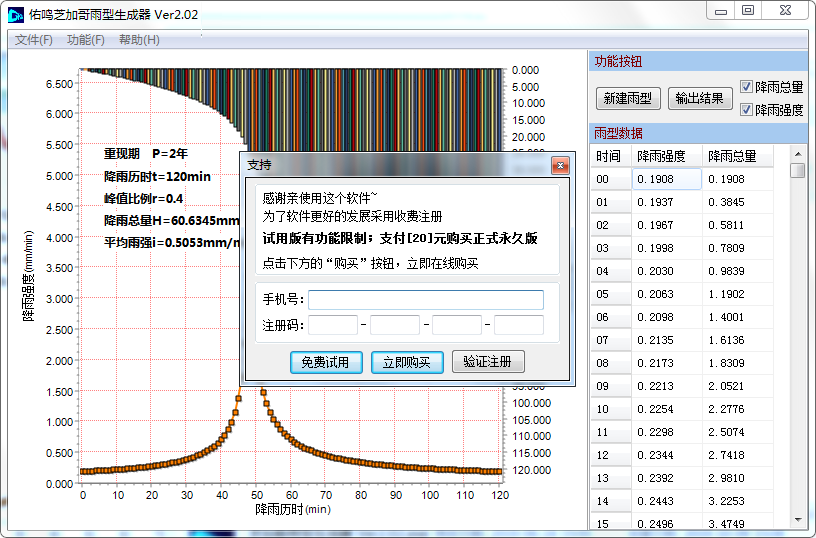The image size is (816, 538).
Task: Click the last 注册码 segment box
Action: pyautogui.click(x=518, y=325)
